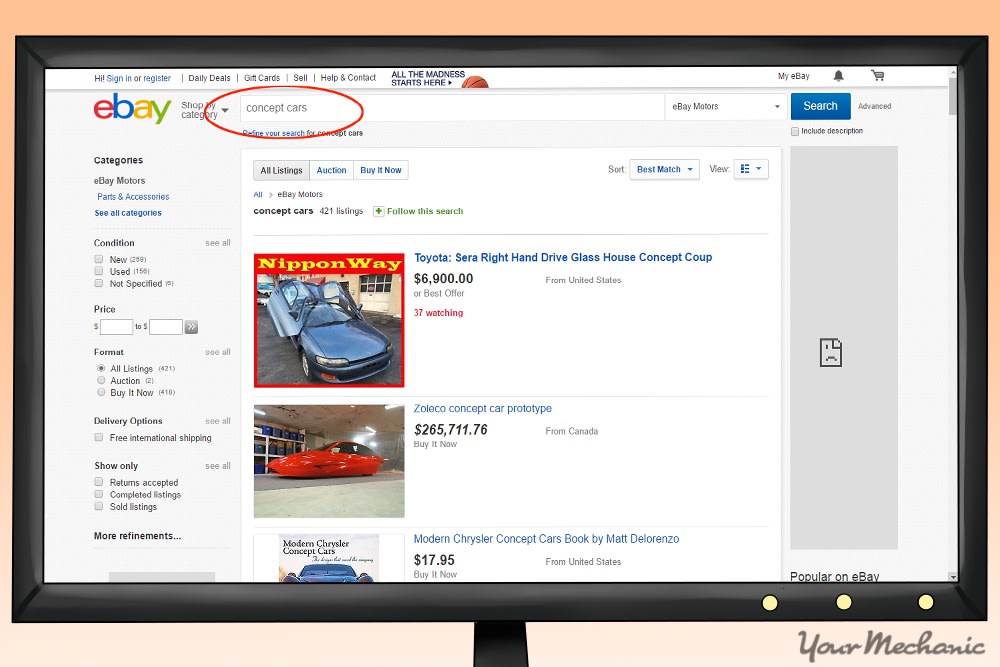The width and height of the screenshot is (1000, 667).
Task: Select the Buy It Now format radio button
Action: [x=101, y=392]
